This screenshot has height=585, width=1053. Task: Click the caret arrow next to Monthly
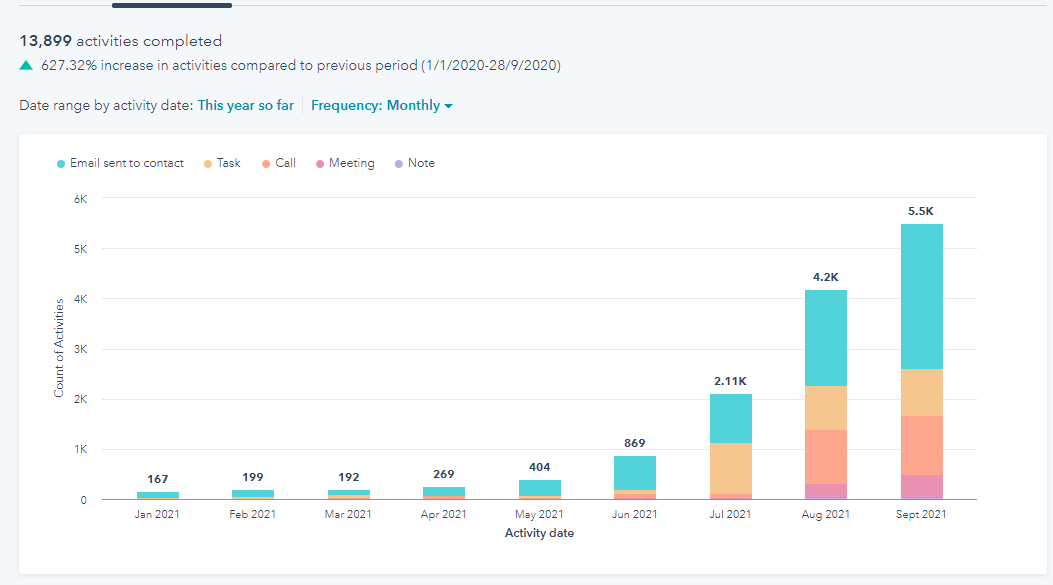click(448, 107)
